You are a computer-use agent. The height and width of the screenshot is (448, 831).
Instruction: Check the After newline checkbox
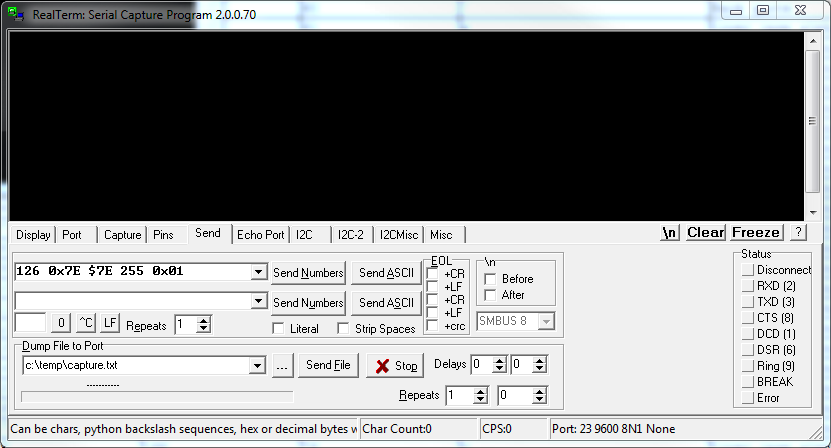[490, 295]
